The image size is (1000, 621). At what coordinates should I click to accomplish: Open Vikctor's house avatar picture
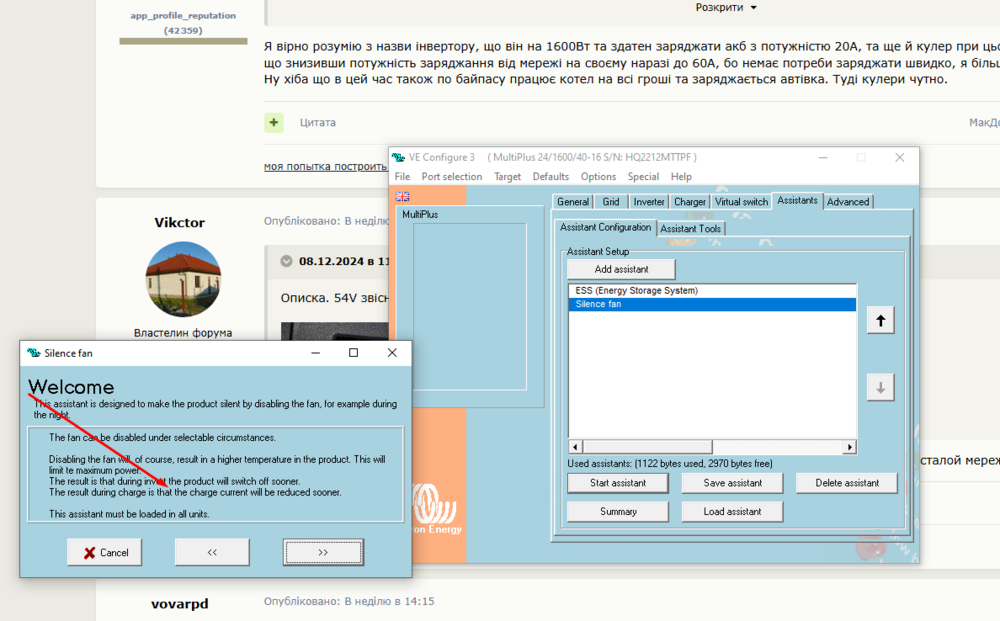(x=183, y=279)
